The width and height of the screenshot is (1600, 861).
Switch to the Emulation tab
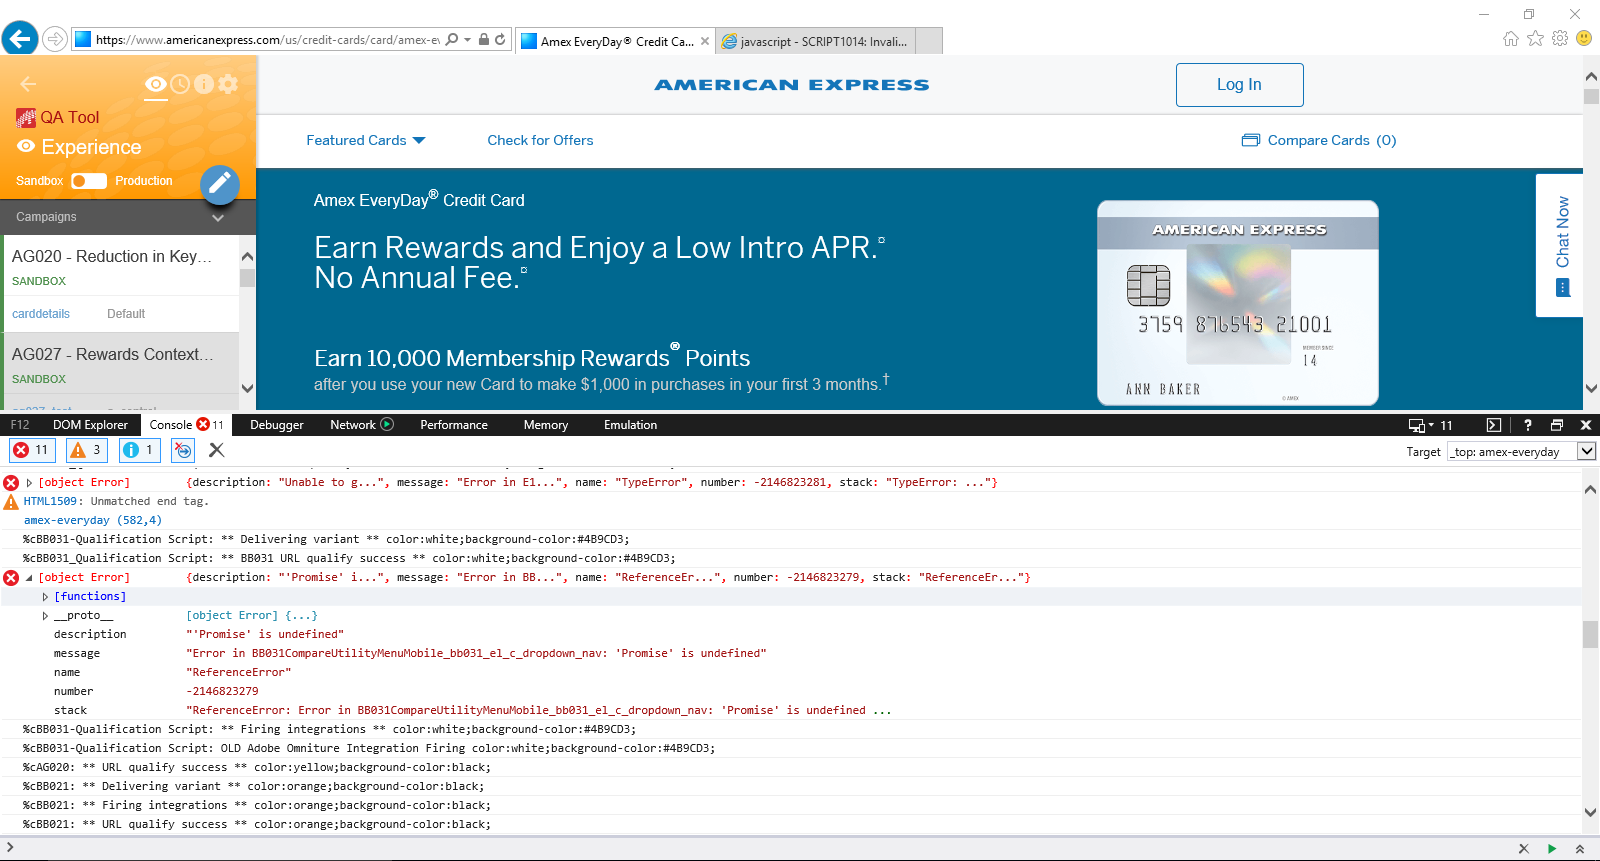631,425
